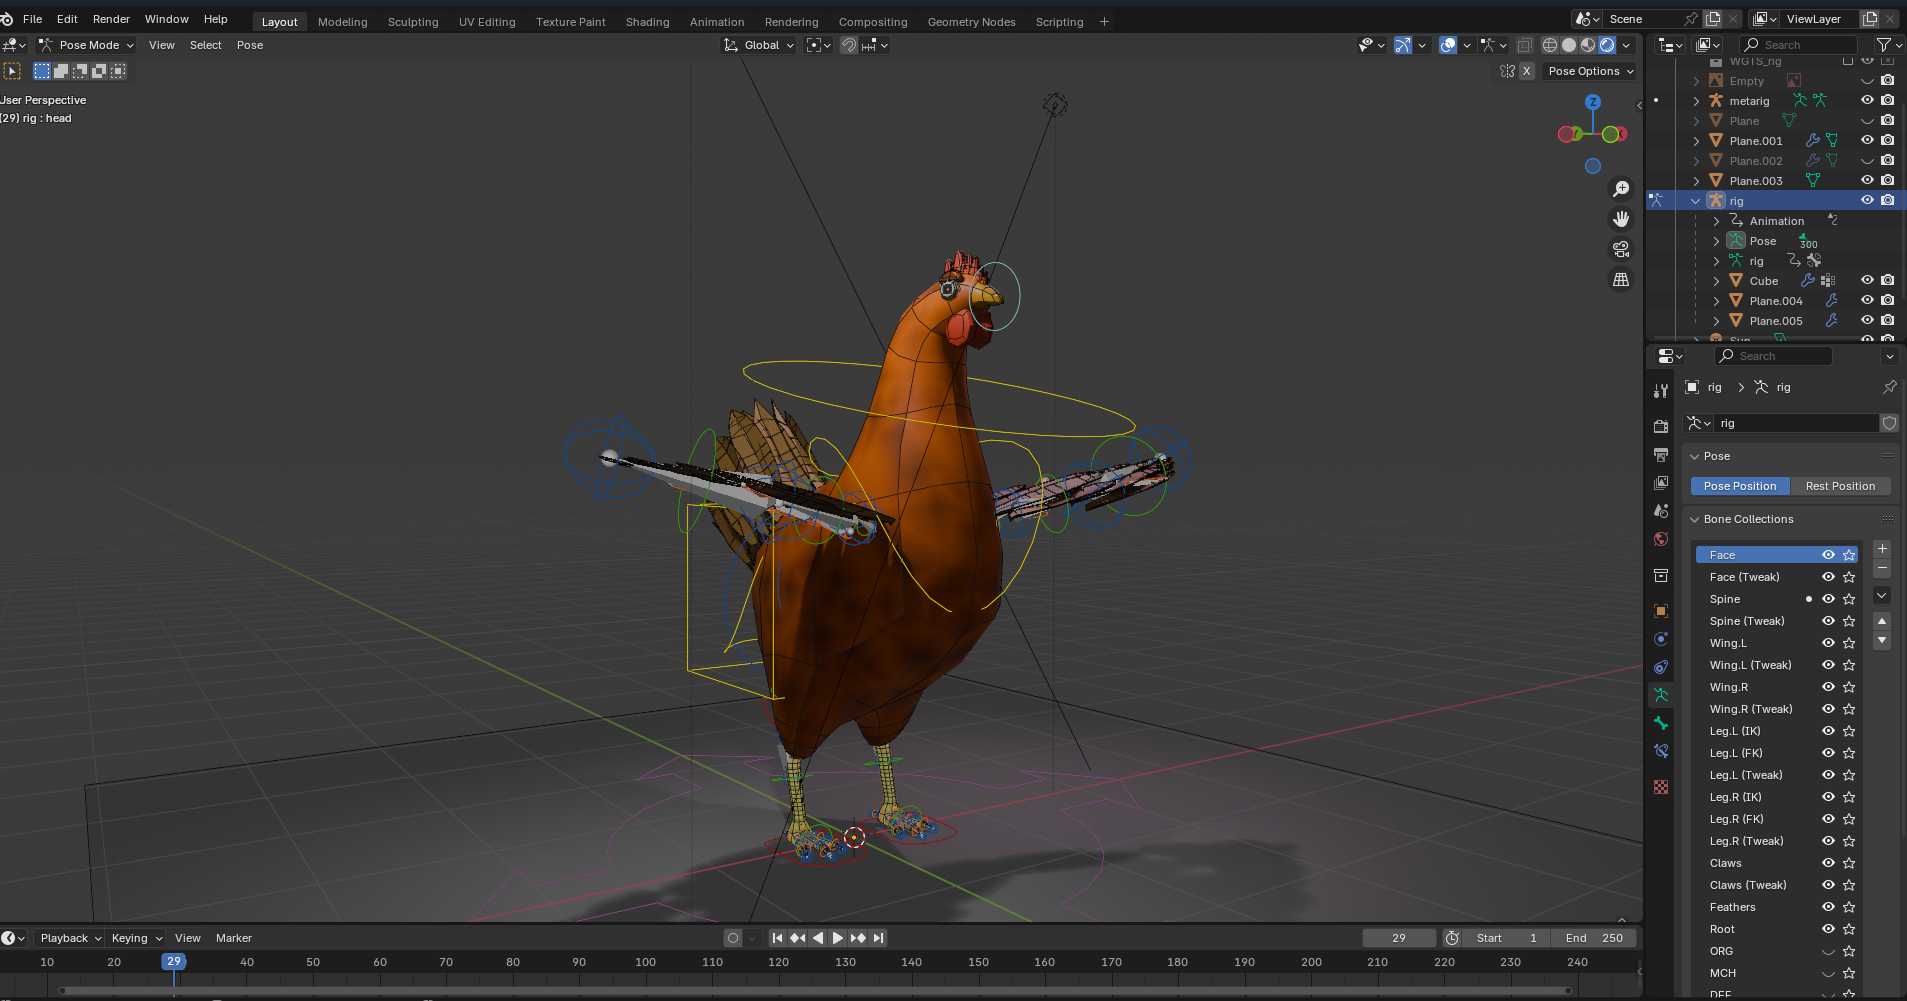Open the Bone Constraints properties tab

tap(1661, 750)
